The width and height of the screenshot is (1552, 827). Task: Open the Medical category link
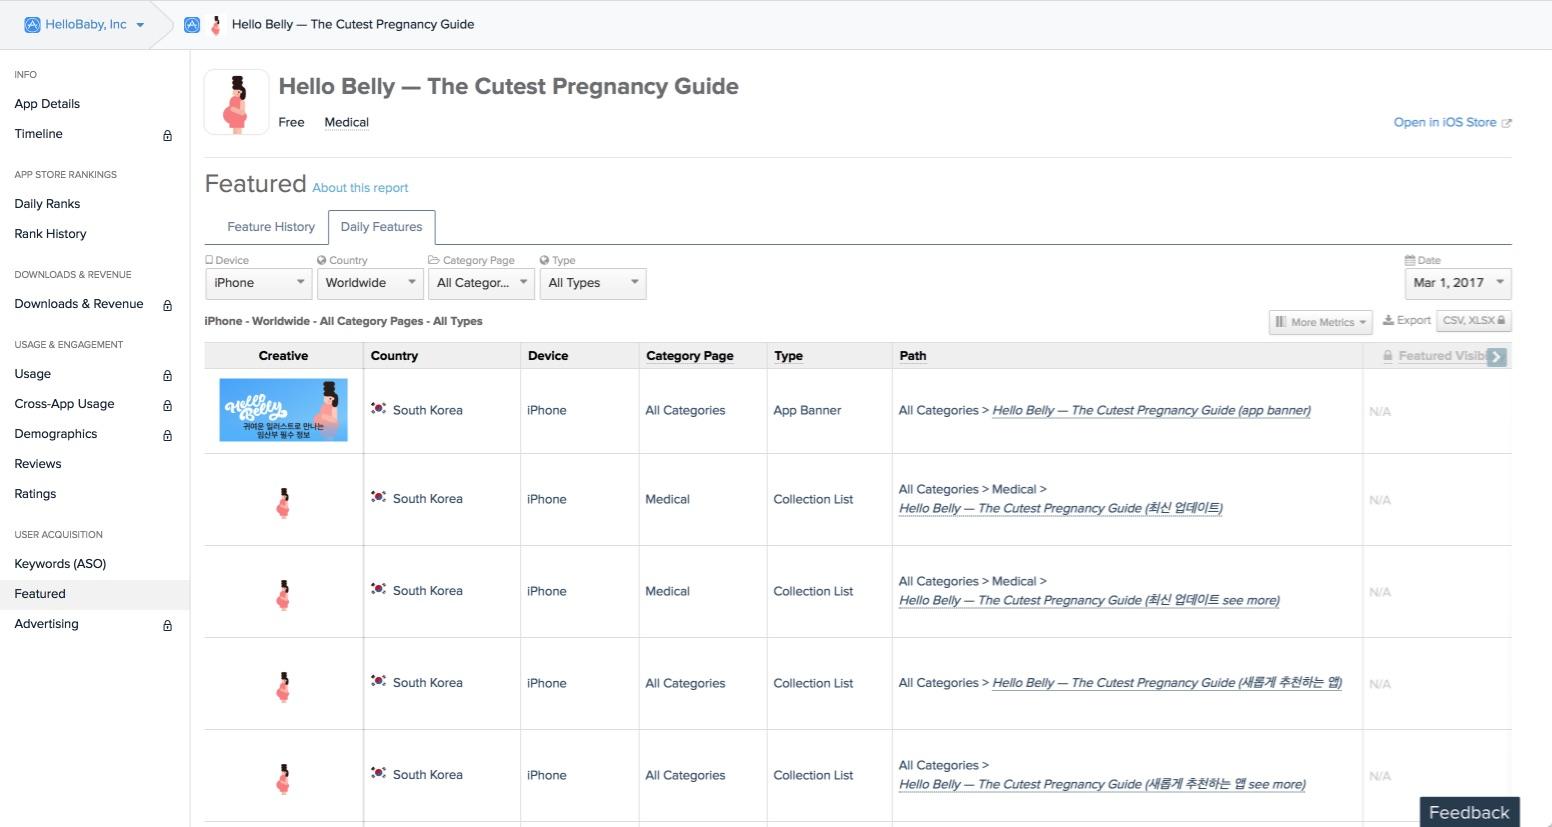346,122
